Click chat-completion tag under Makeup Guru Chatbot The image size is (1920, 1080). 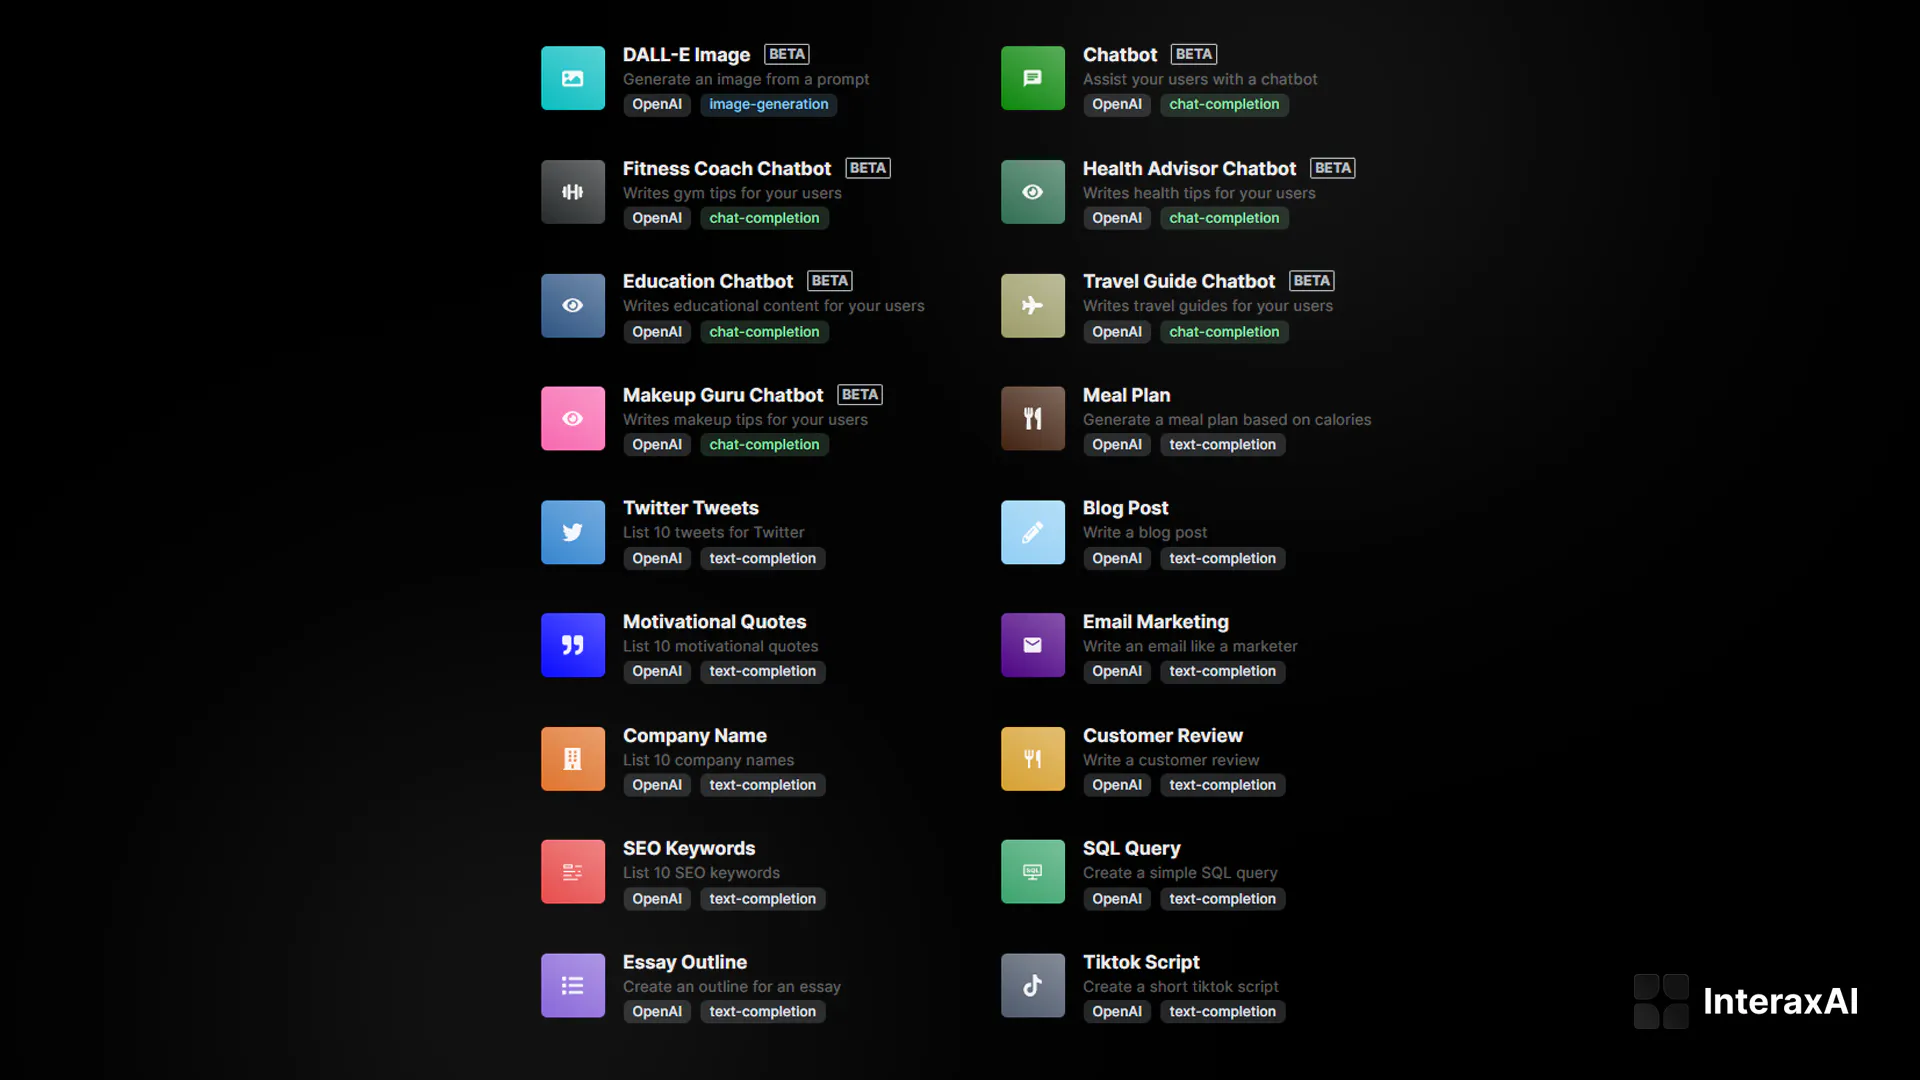[764, 446]
